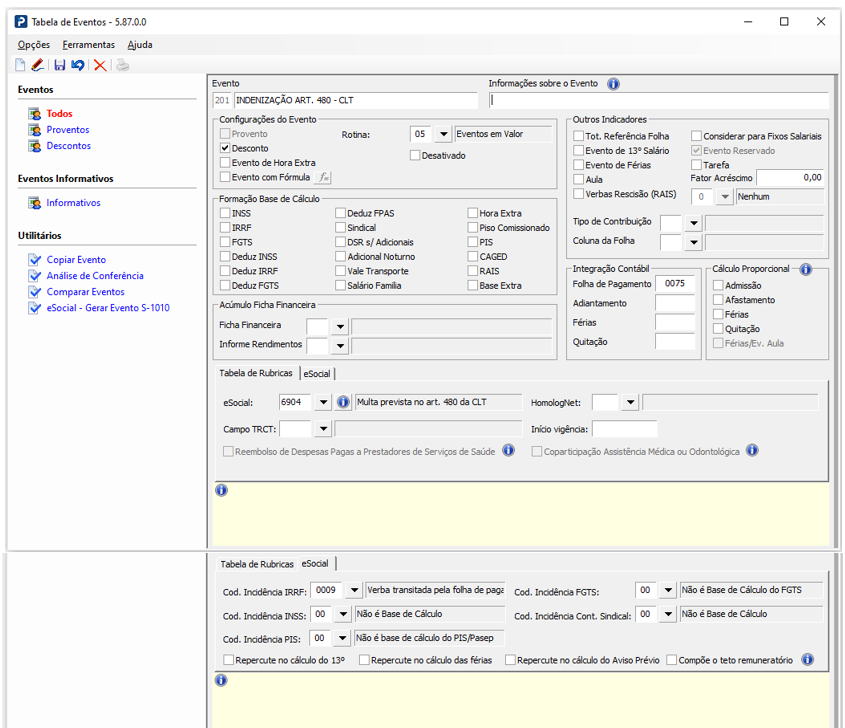Enable Repercute no cálculo do 13º
845x728 pixels.
coord(228,660)
